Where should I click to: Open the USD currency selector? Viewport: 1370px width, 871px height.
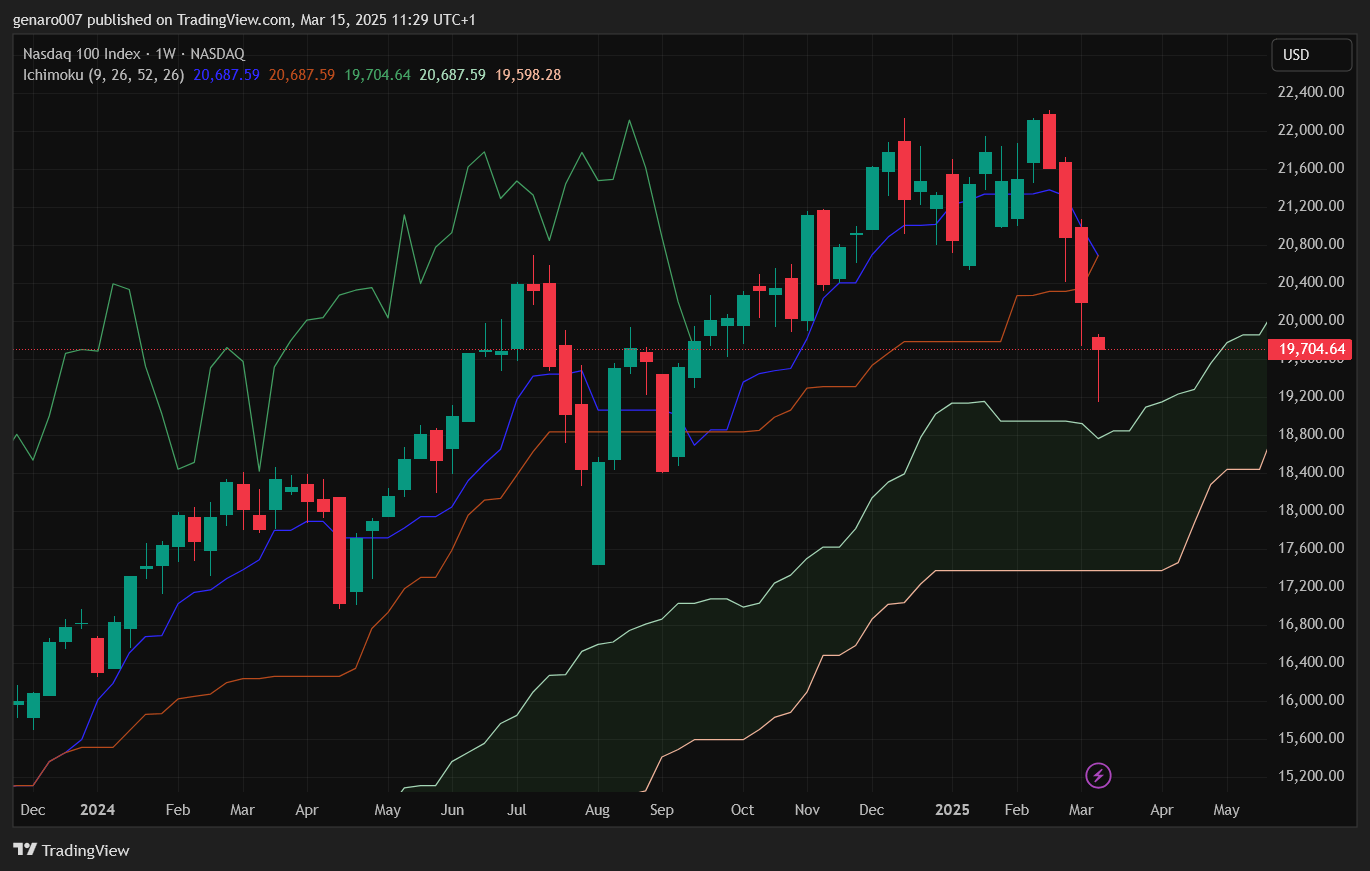[x=1311, y=55]
